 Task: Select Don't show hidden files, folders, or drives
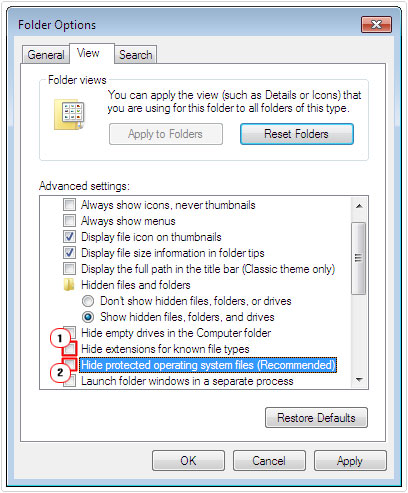pyautogui.click(x=88, y=301)
